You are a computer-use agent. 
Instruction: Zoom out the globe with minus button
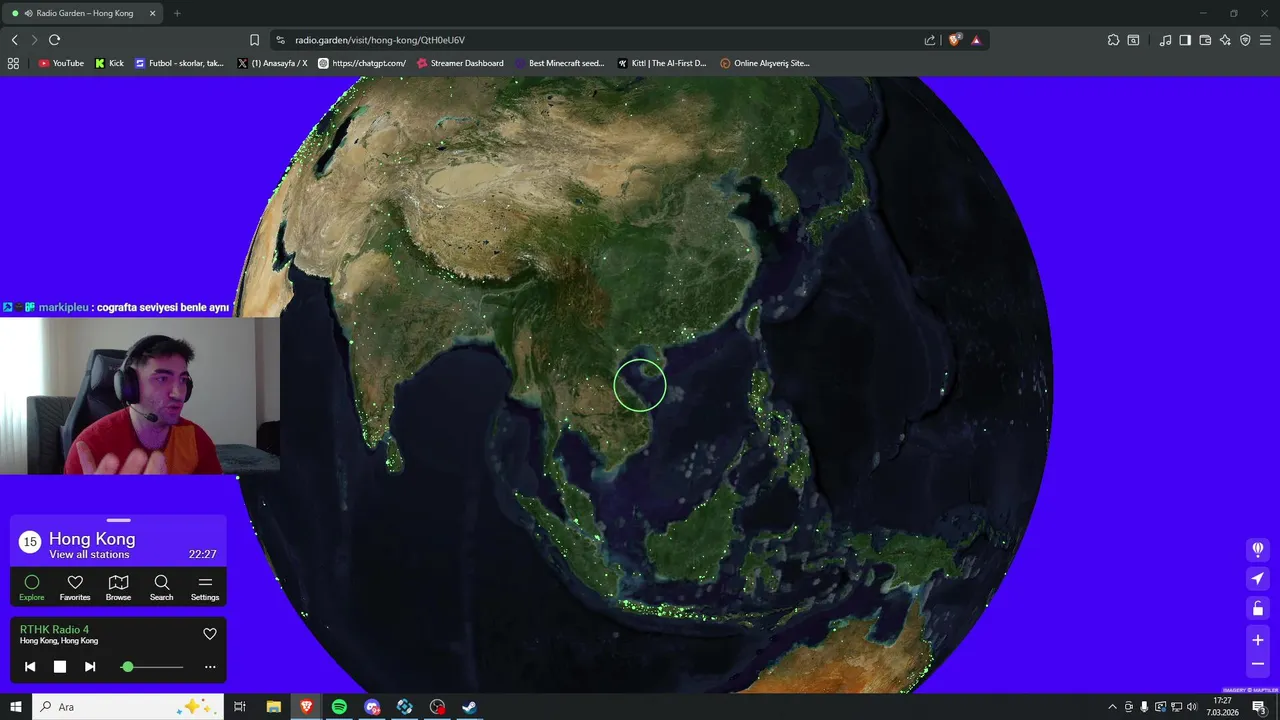click(x=1258, y=664)
